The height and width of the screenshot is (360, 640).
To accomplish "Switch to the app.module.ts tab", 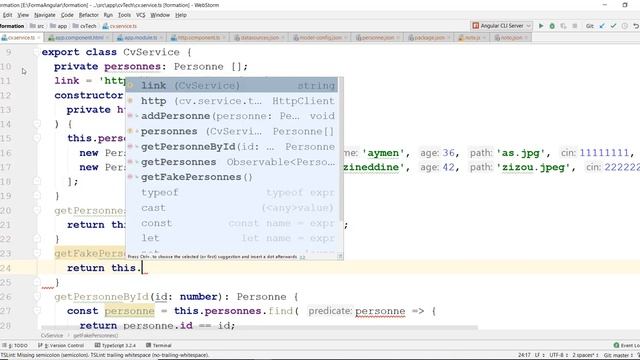I will coord(139,38).
